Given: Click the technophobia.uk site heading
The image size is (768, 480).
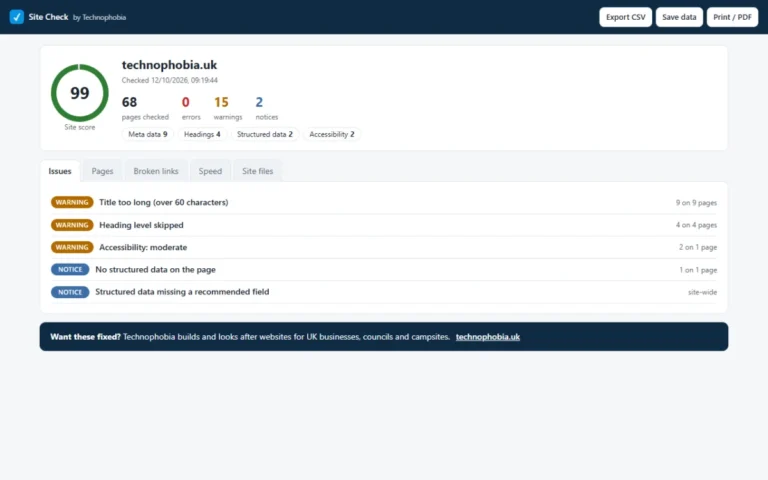Looking at the screenshot, I should 169,65.
